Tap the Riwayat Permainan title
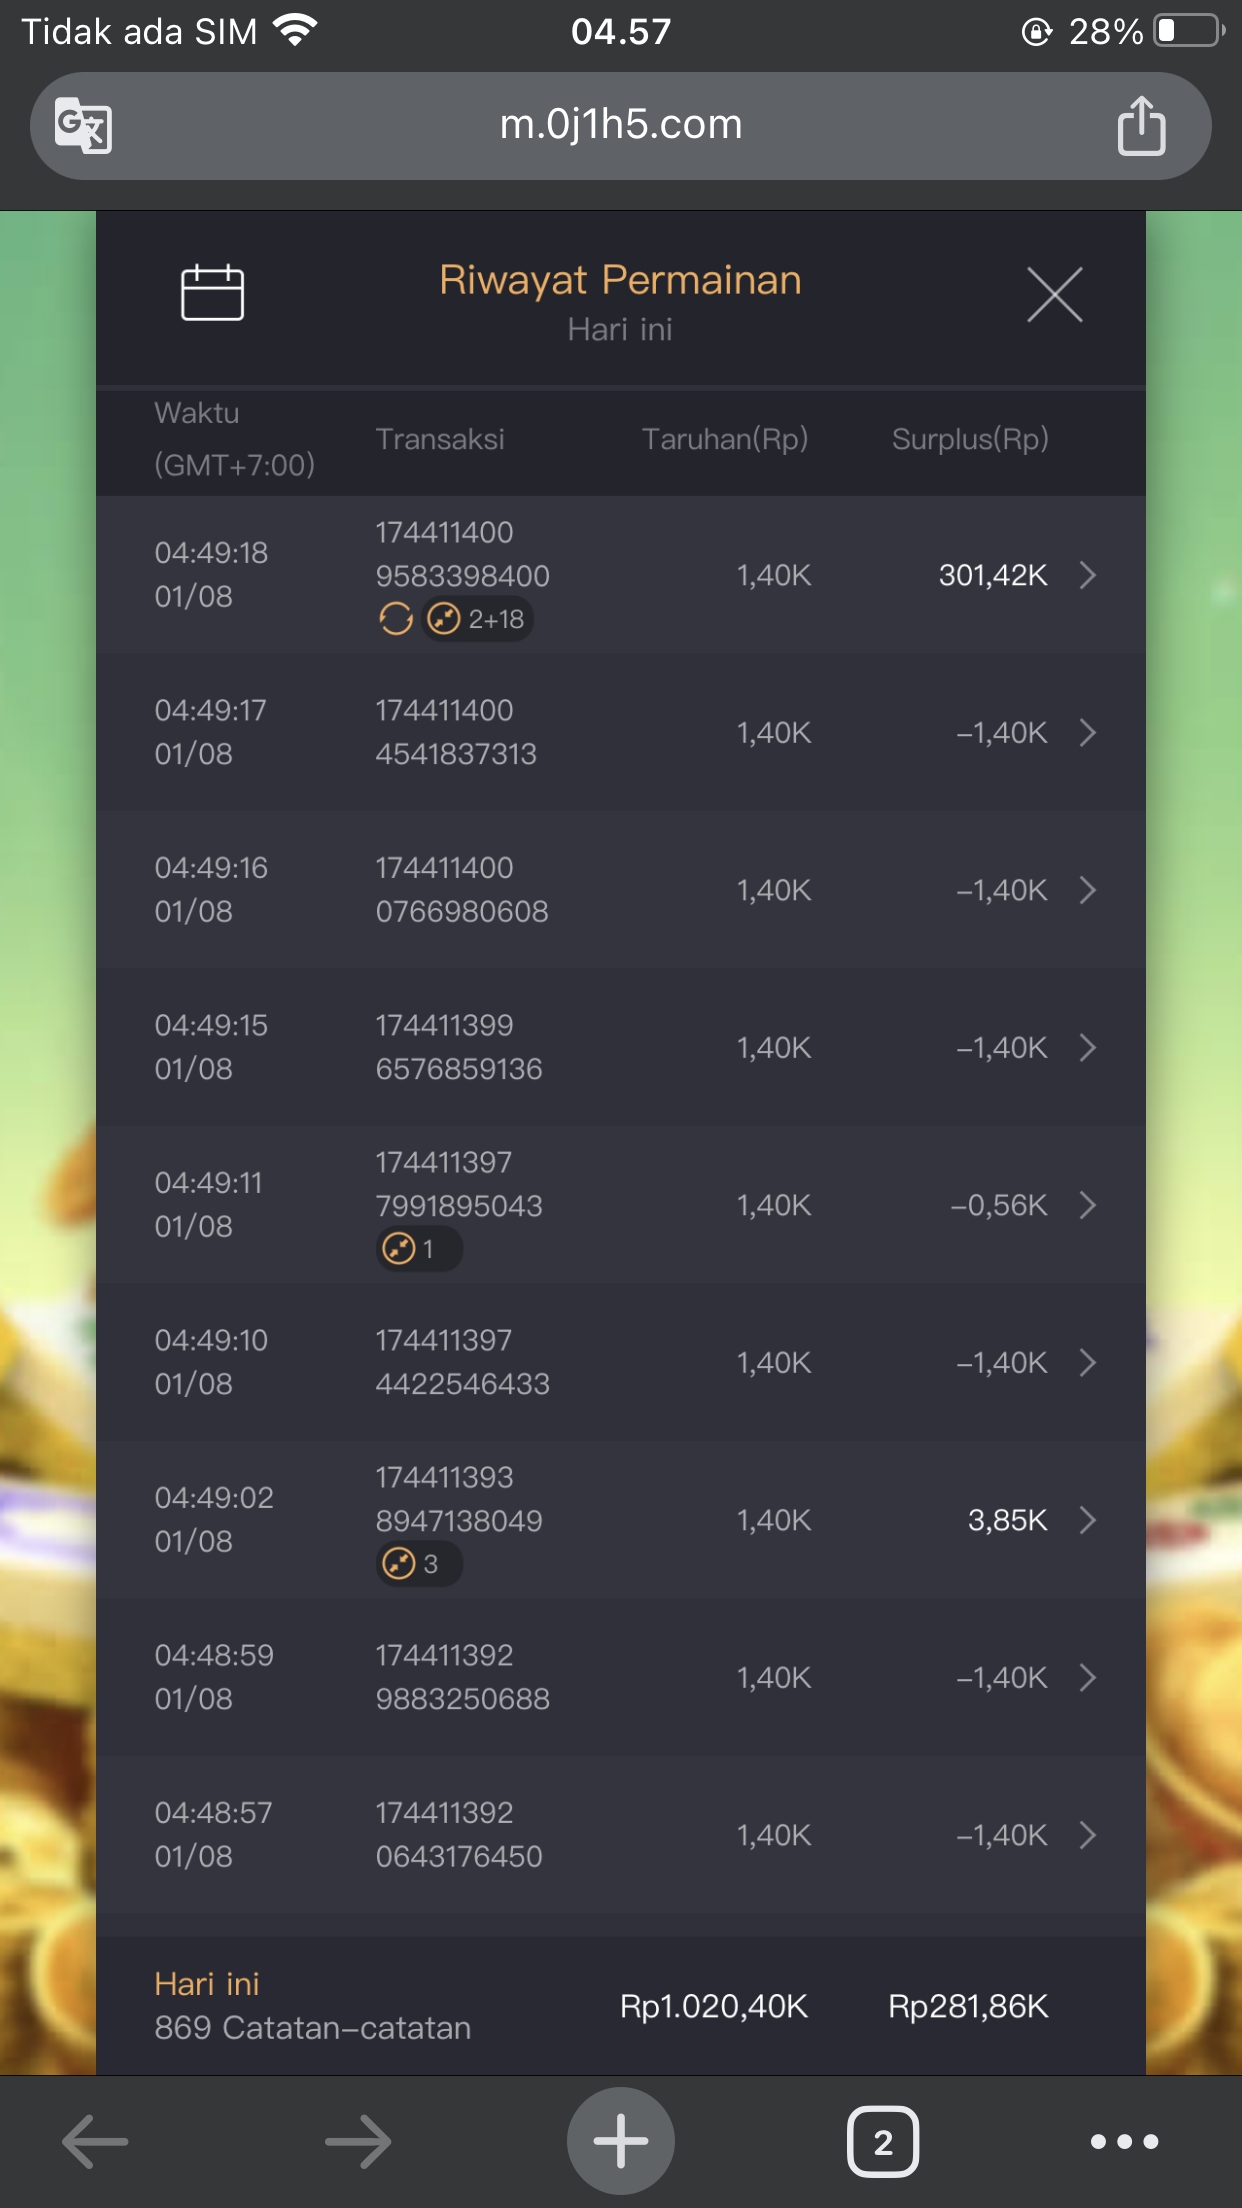The height and width of the screenshot is (2208, 1242). coord(620,281)
